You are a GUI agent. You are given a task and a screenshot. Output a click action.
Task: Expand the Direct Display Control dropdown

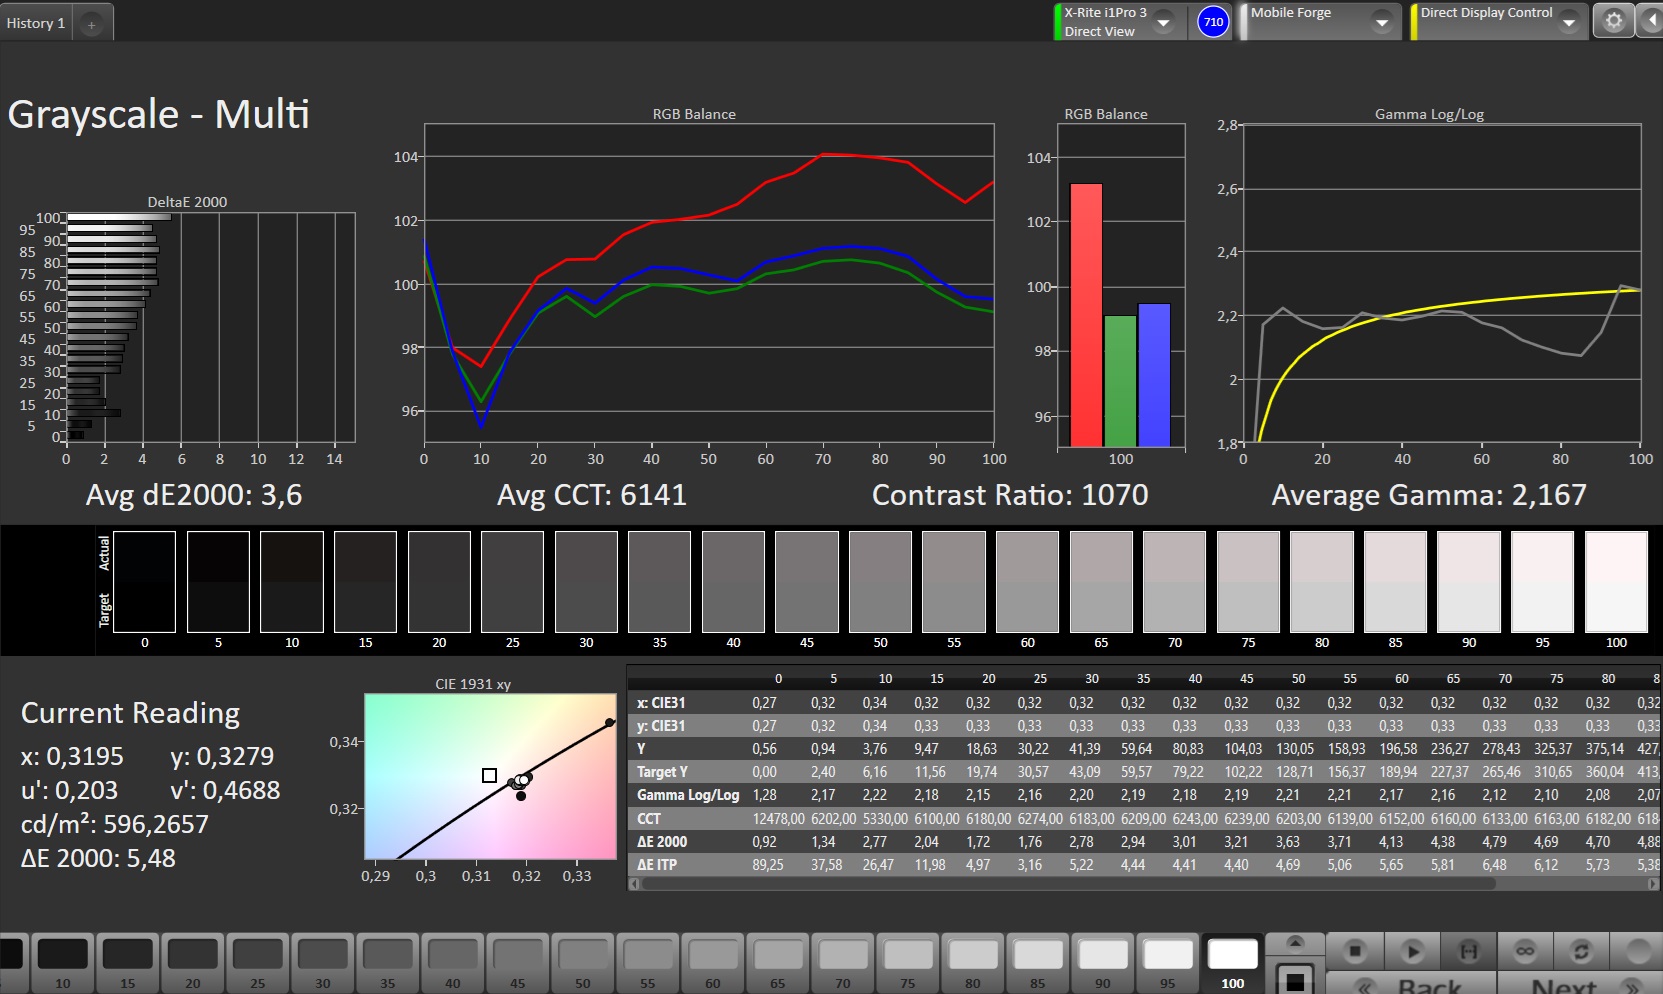1569,22
